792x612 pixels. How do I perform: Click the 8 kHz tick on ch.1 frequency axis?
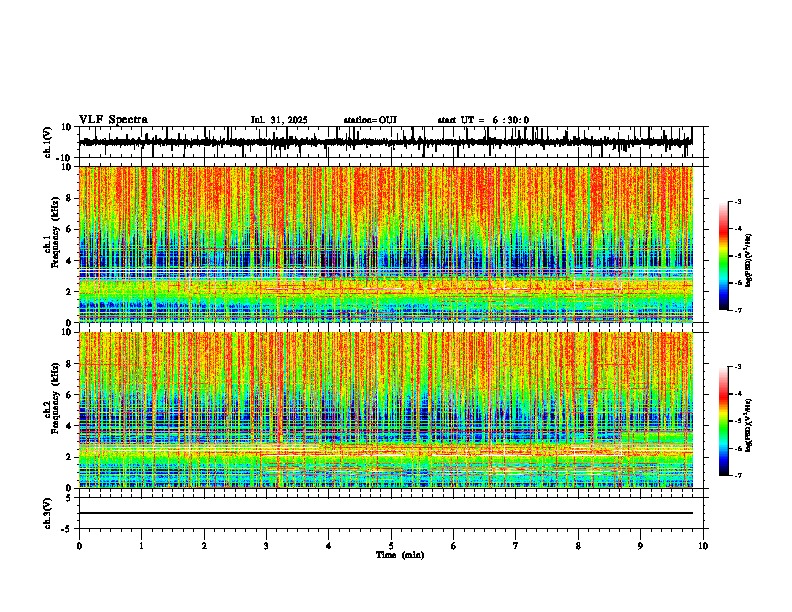coord(70,198)
